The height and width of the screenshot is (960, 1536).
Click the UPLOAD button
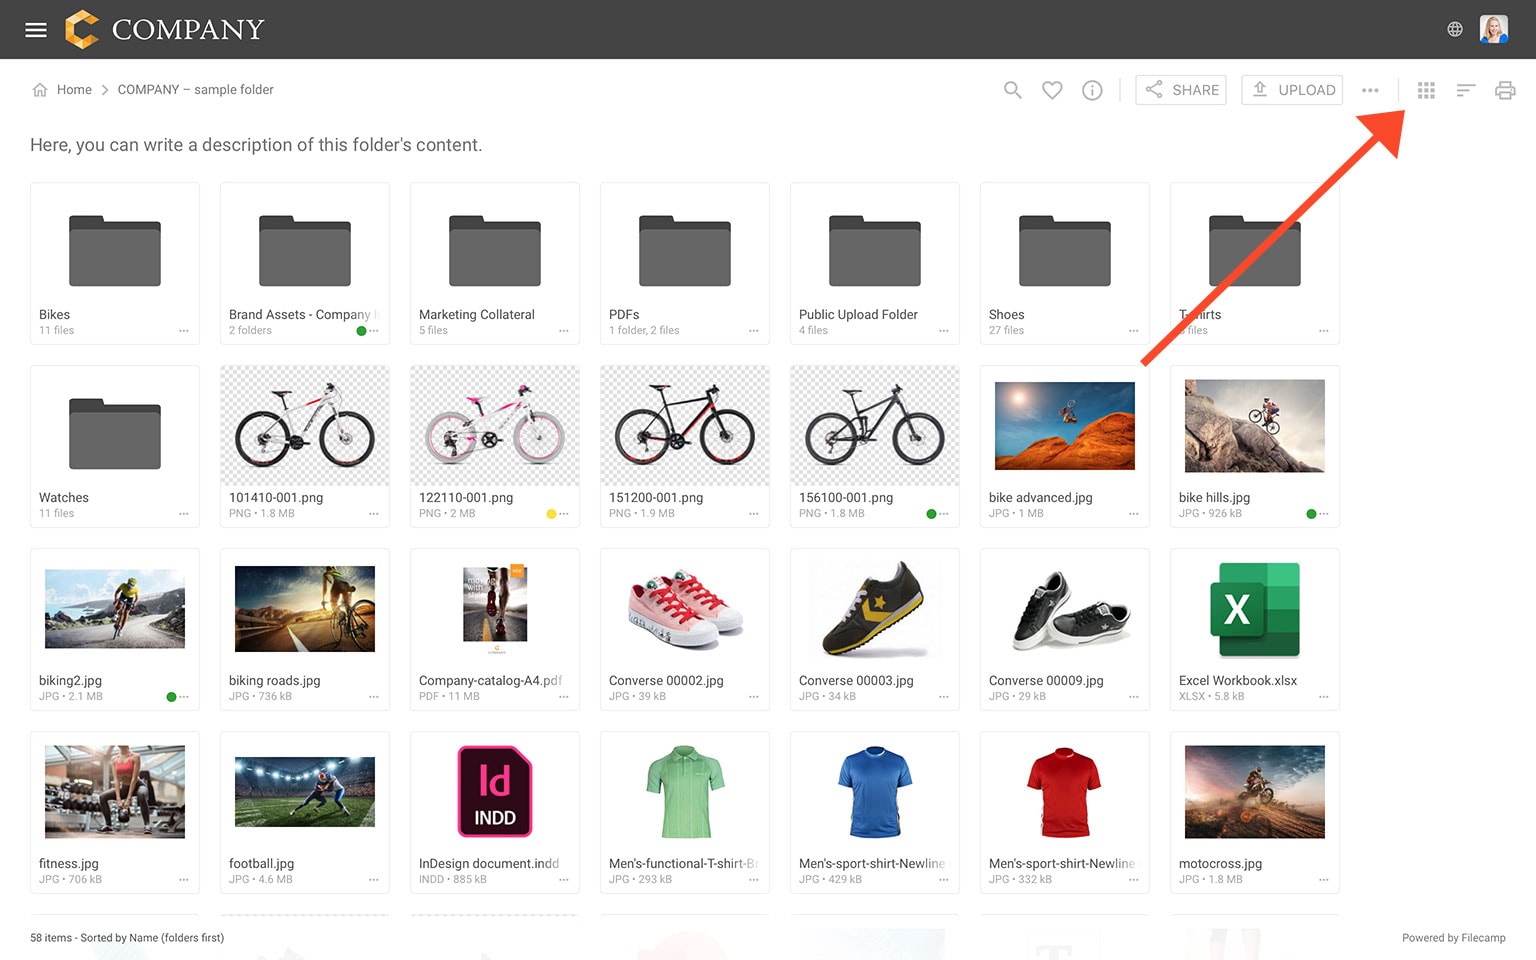pos(1292,90)
